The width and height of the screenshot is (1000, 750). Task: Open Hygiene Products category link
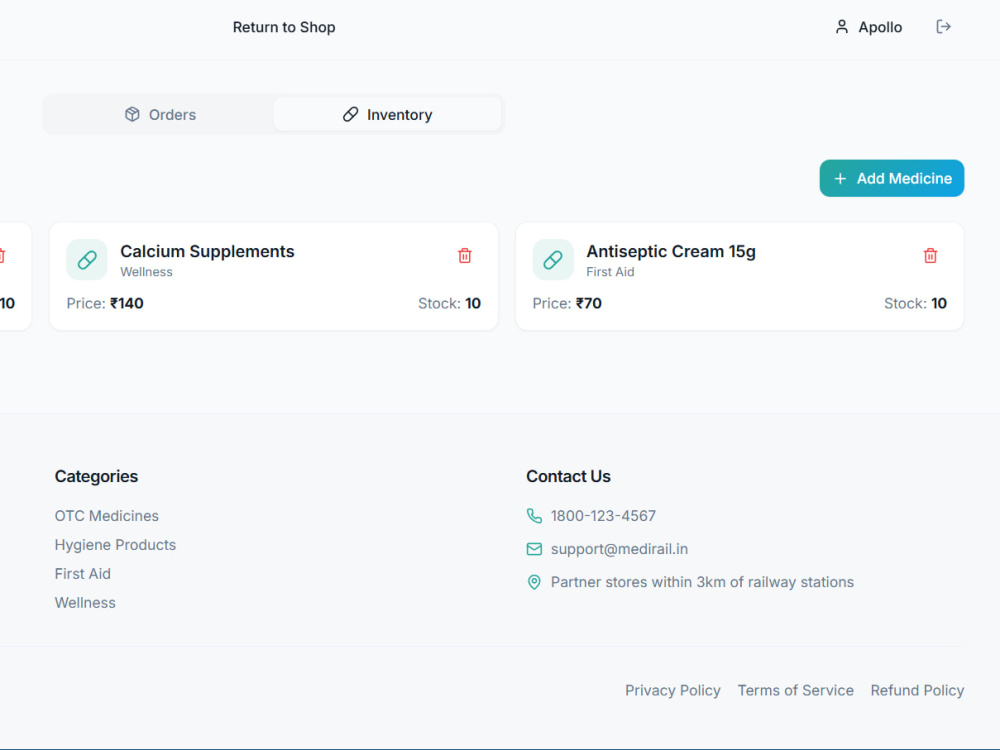(x=115, y=545)
